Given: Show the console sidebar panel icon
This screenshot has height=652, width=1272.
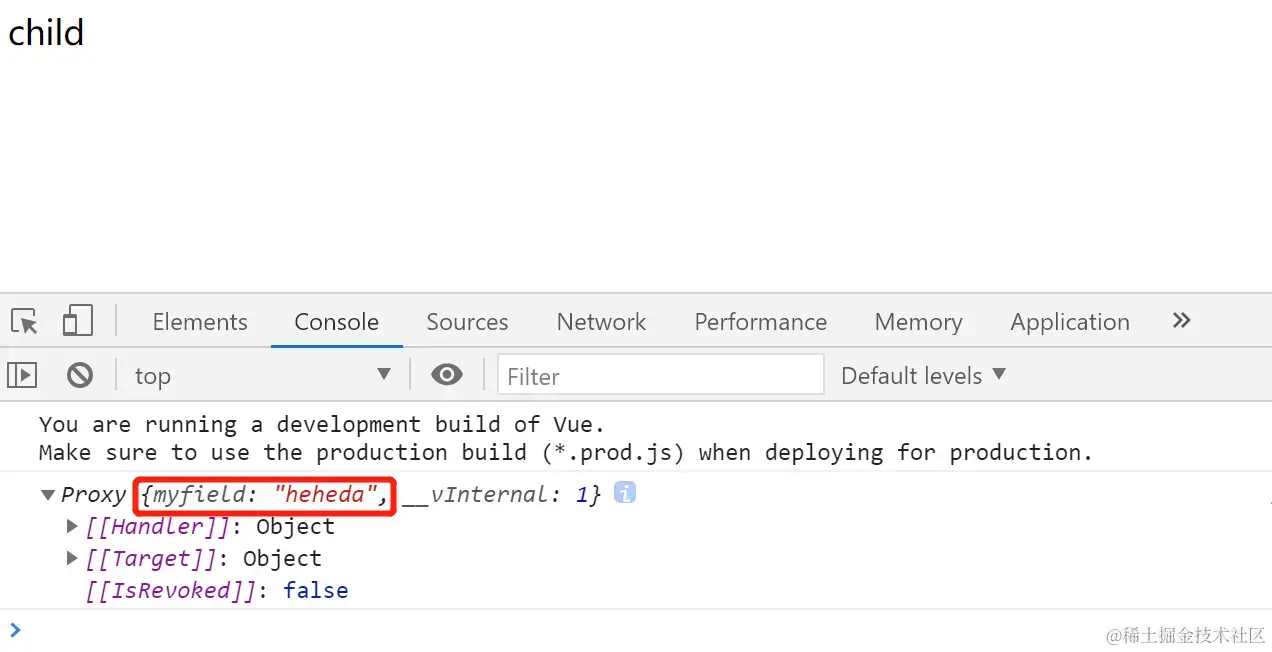Looking at the screenshot, I should click(22, 375).
